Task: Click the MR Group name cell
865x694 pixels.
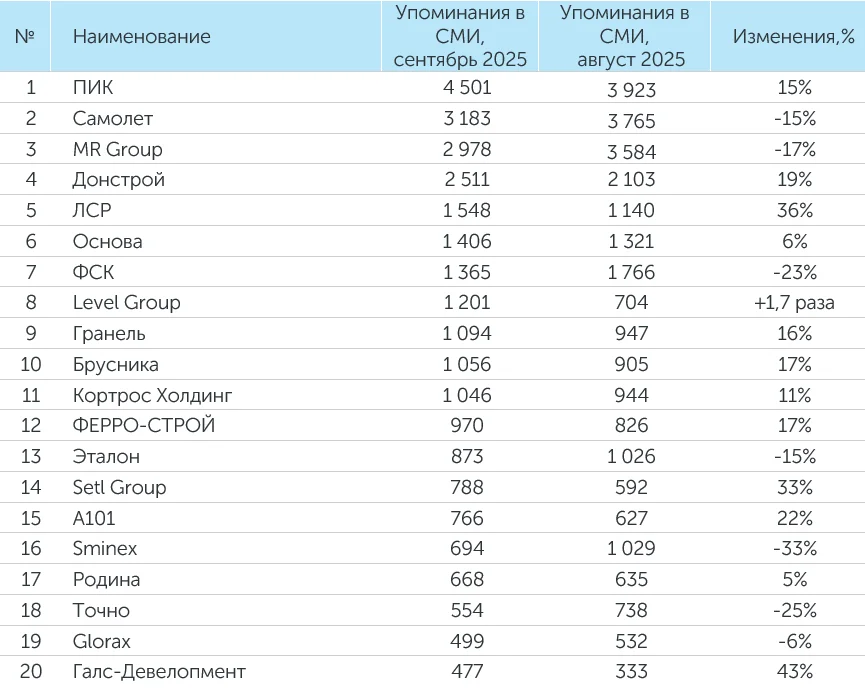Action: (x=117, y=150)
